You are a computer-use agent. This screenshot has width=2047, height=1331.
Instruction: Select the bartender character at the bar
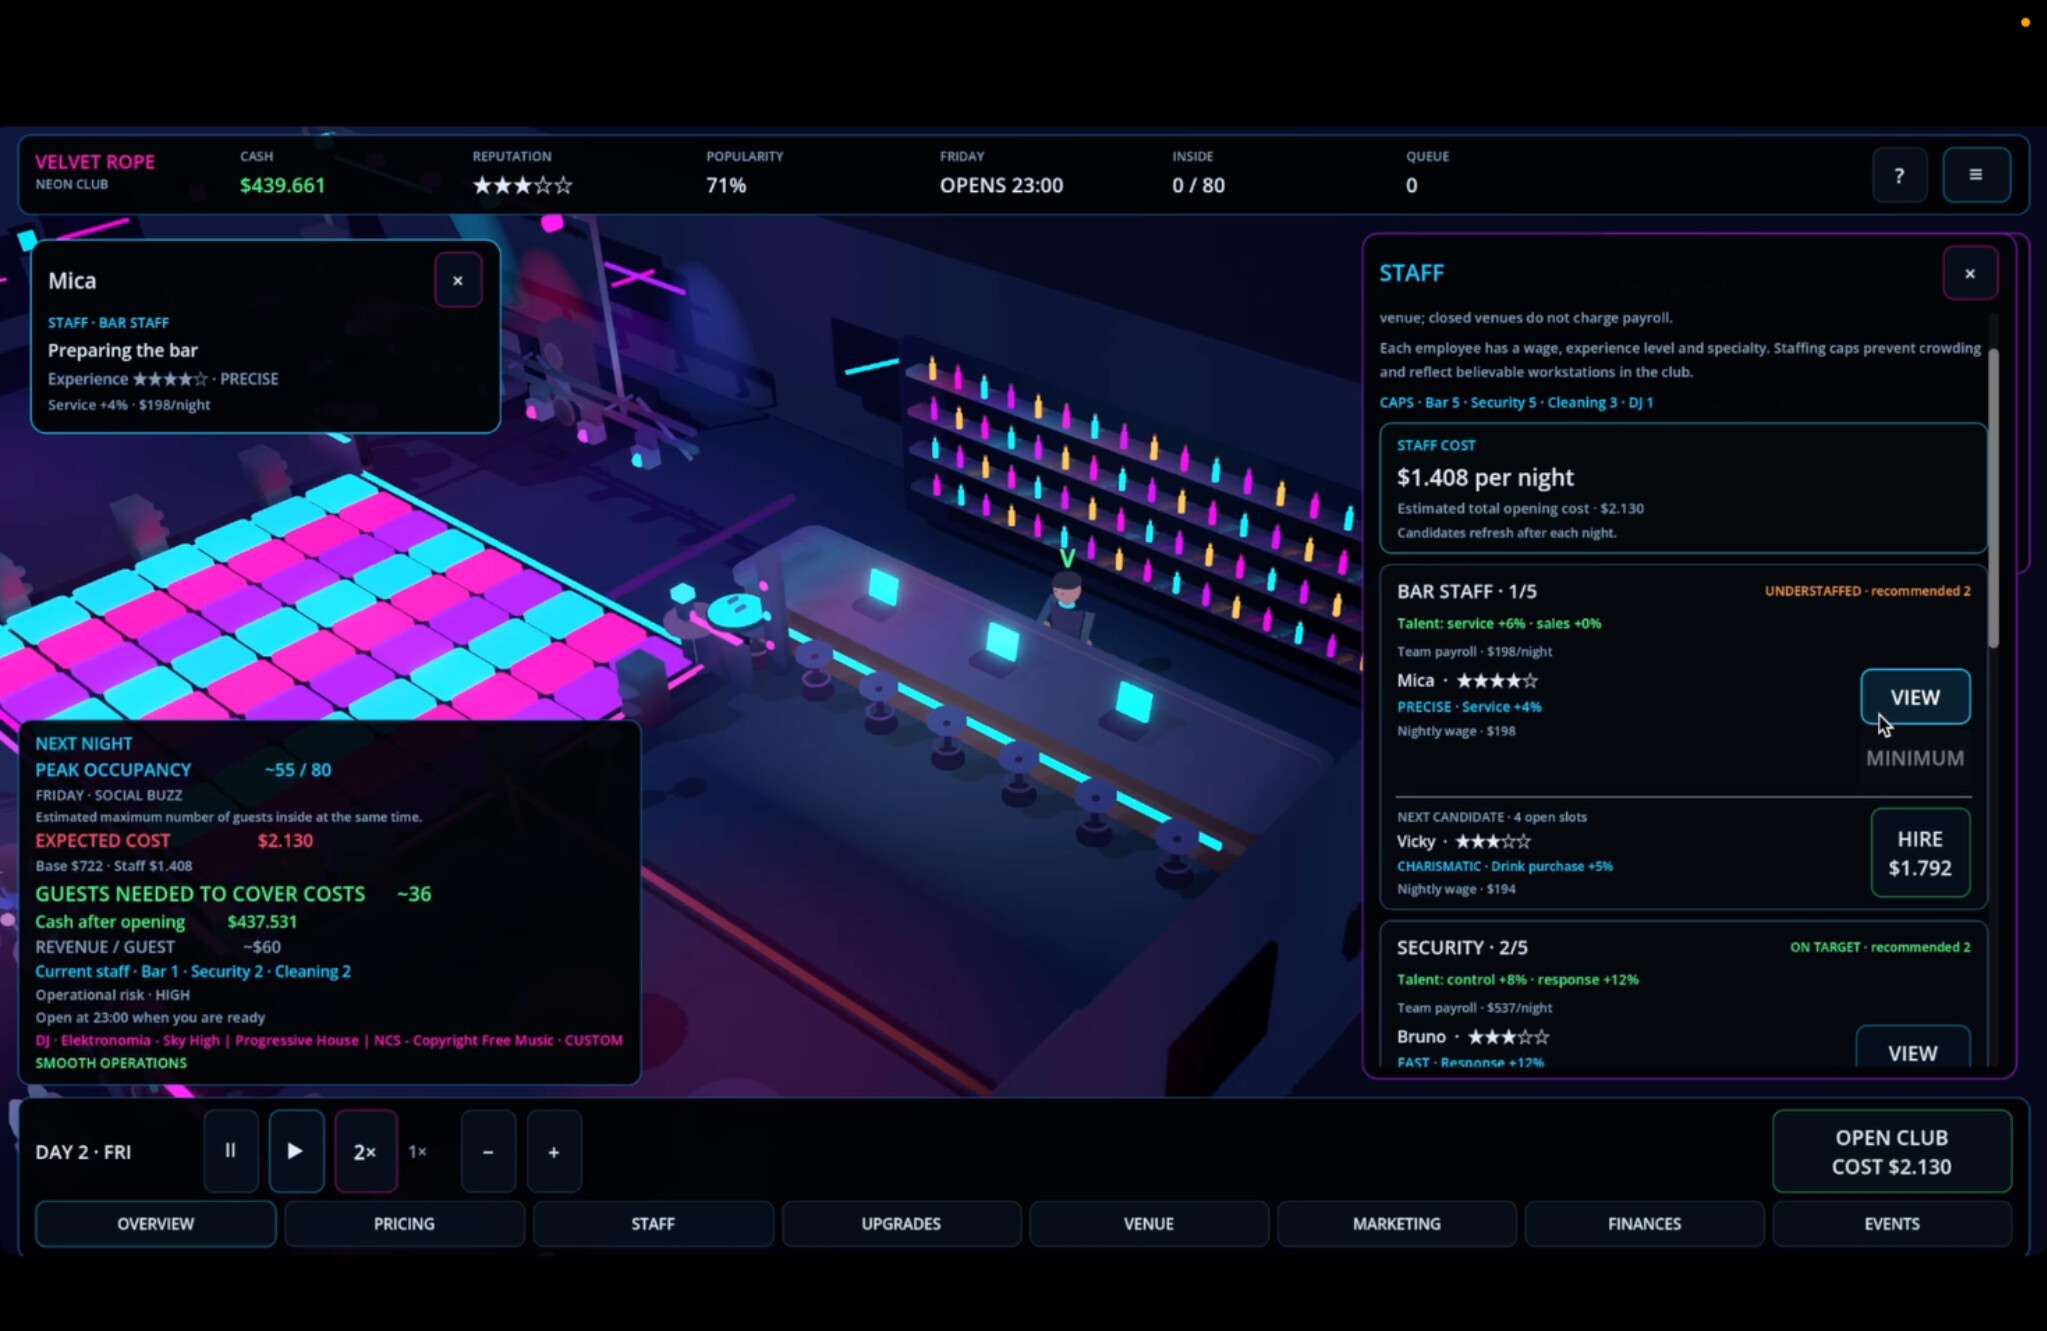point(1068,605)
